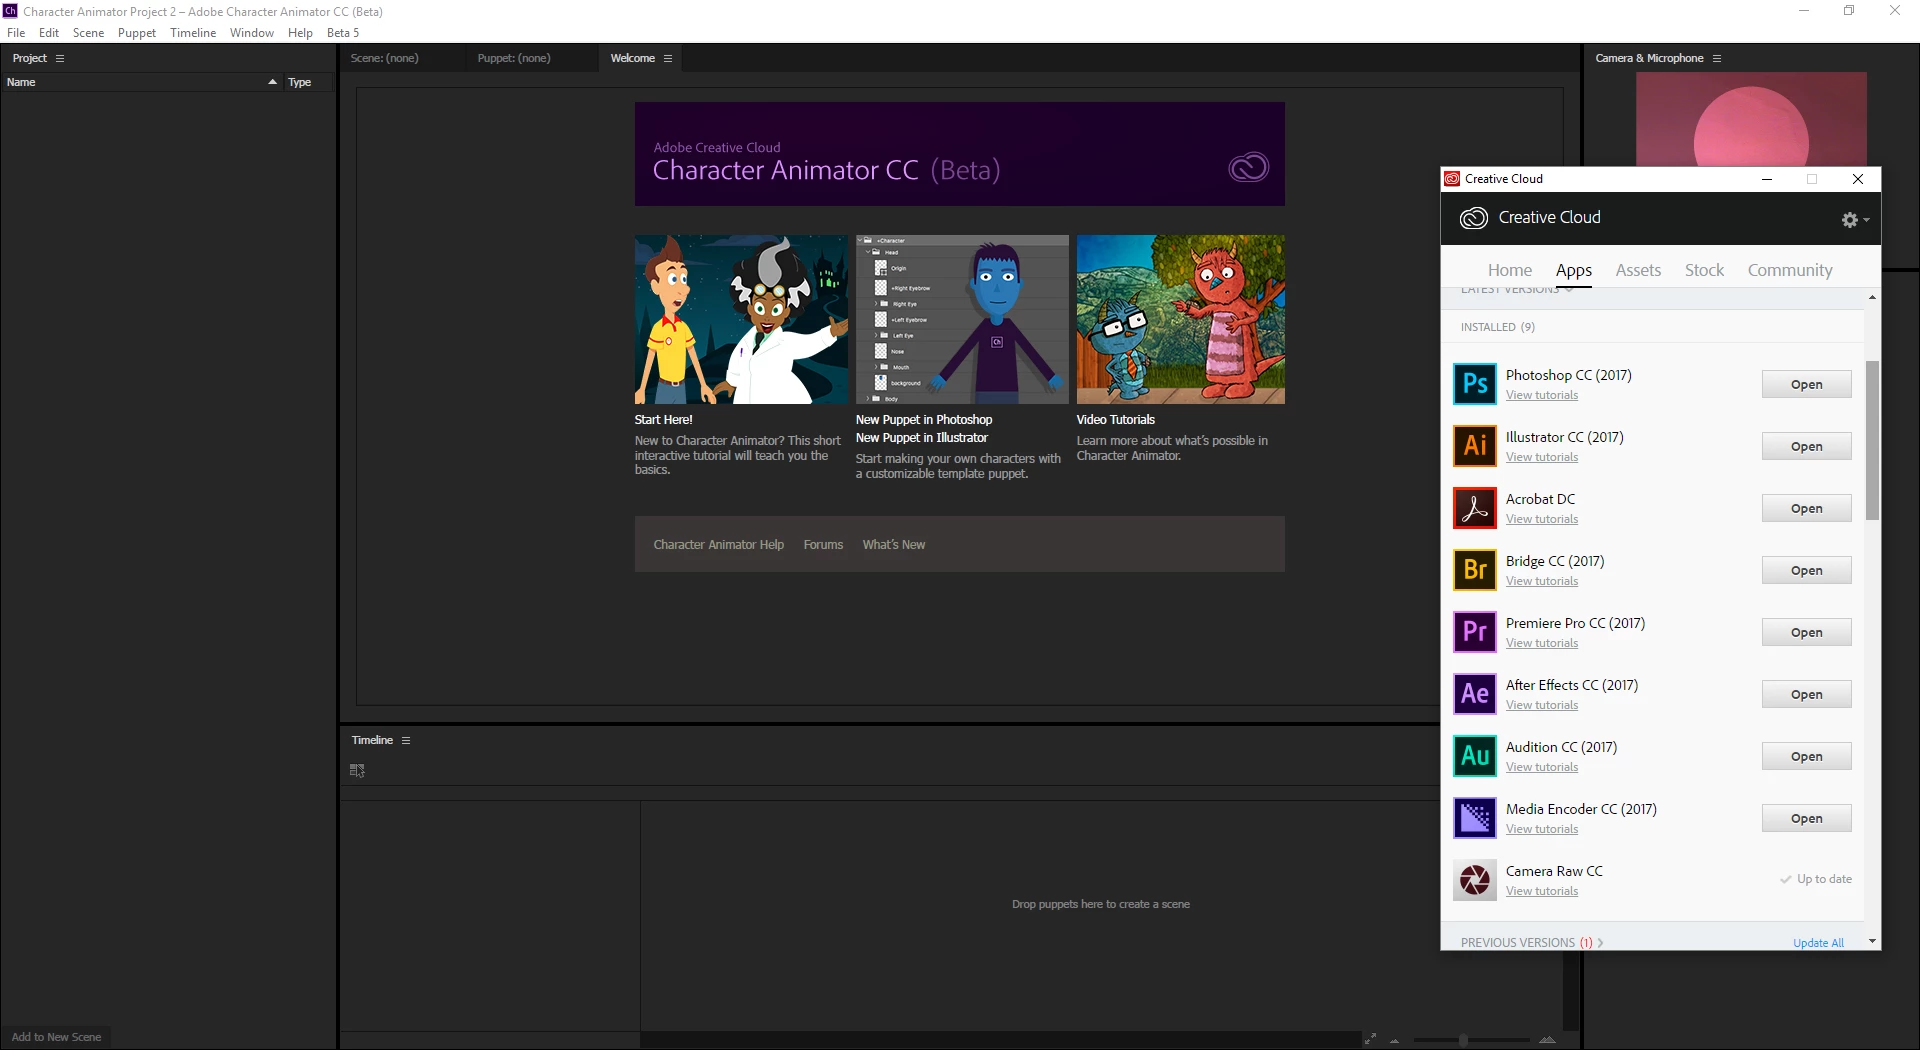Open Photoshop CC with its Open button
The height and width of the screenshot is (1050, 1920).
(1806, 384)
